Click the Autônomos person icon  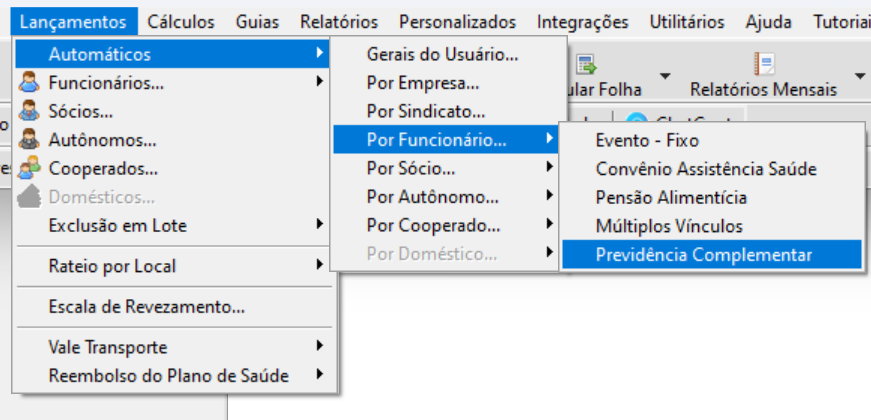(x=28, y=140)
